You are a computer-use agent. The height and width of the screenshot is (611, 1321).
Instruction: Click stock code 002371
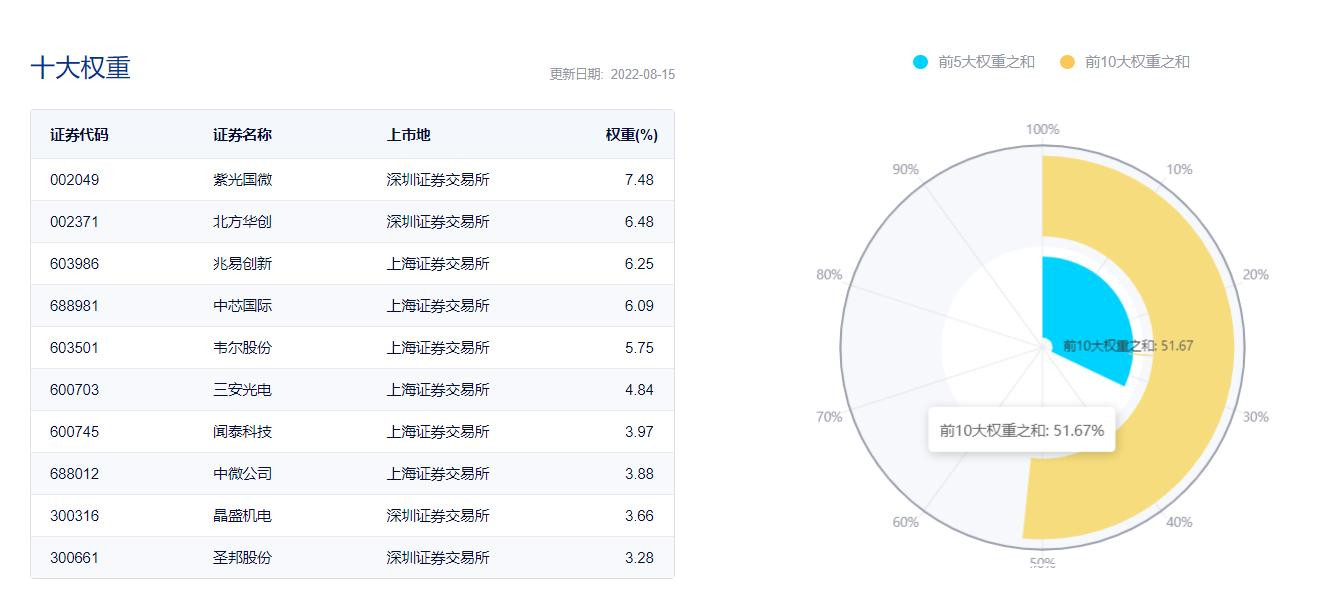[x=75, y=222]
